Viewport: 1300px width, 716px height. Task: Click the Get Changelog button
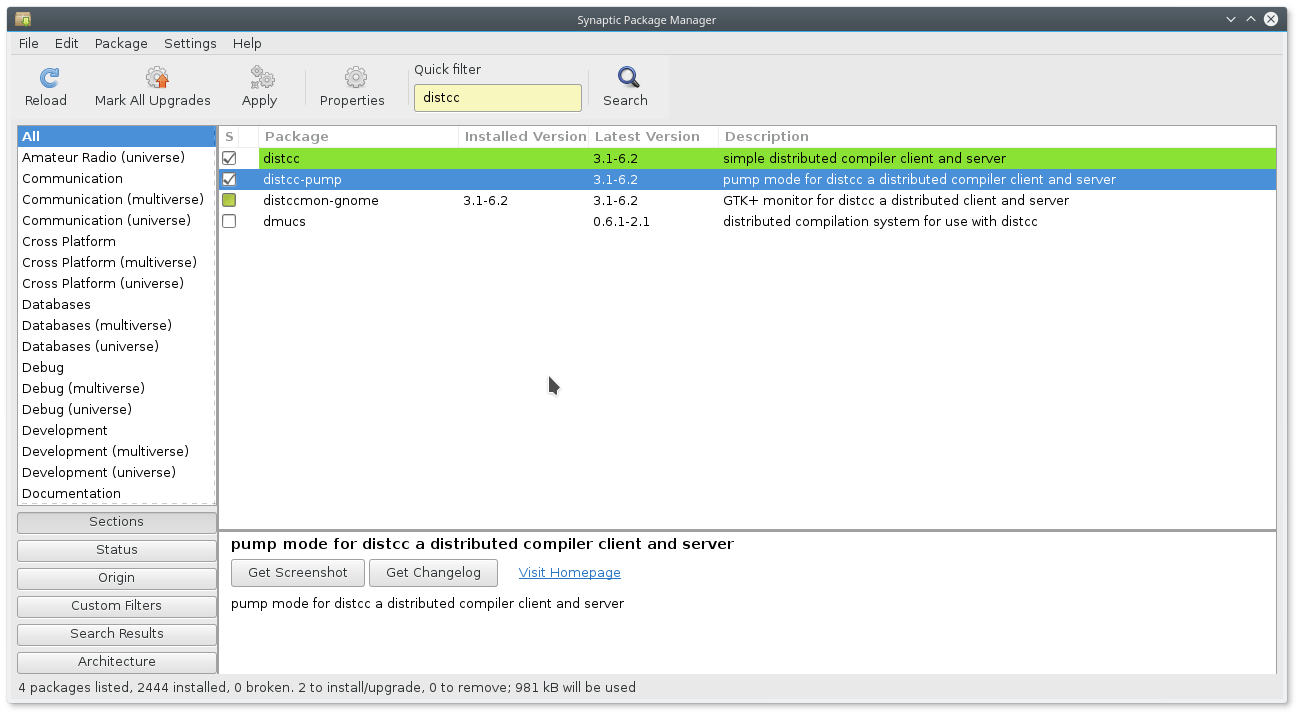pyautogui.click(x=433, y=572)
